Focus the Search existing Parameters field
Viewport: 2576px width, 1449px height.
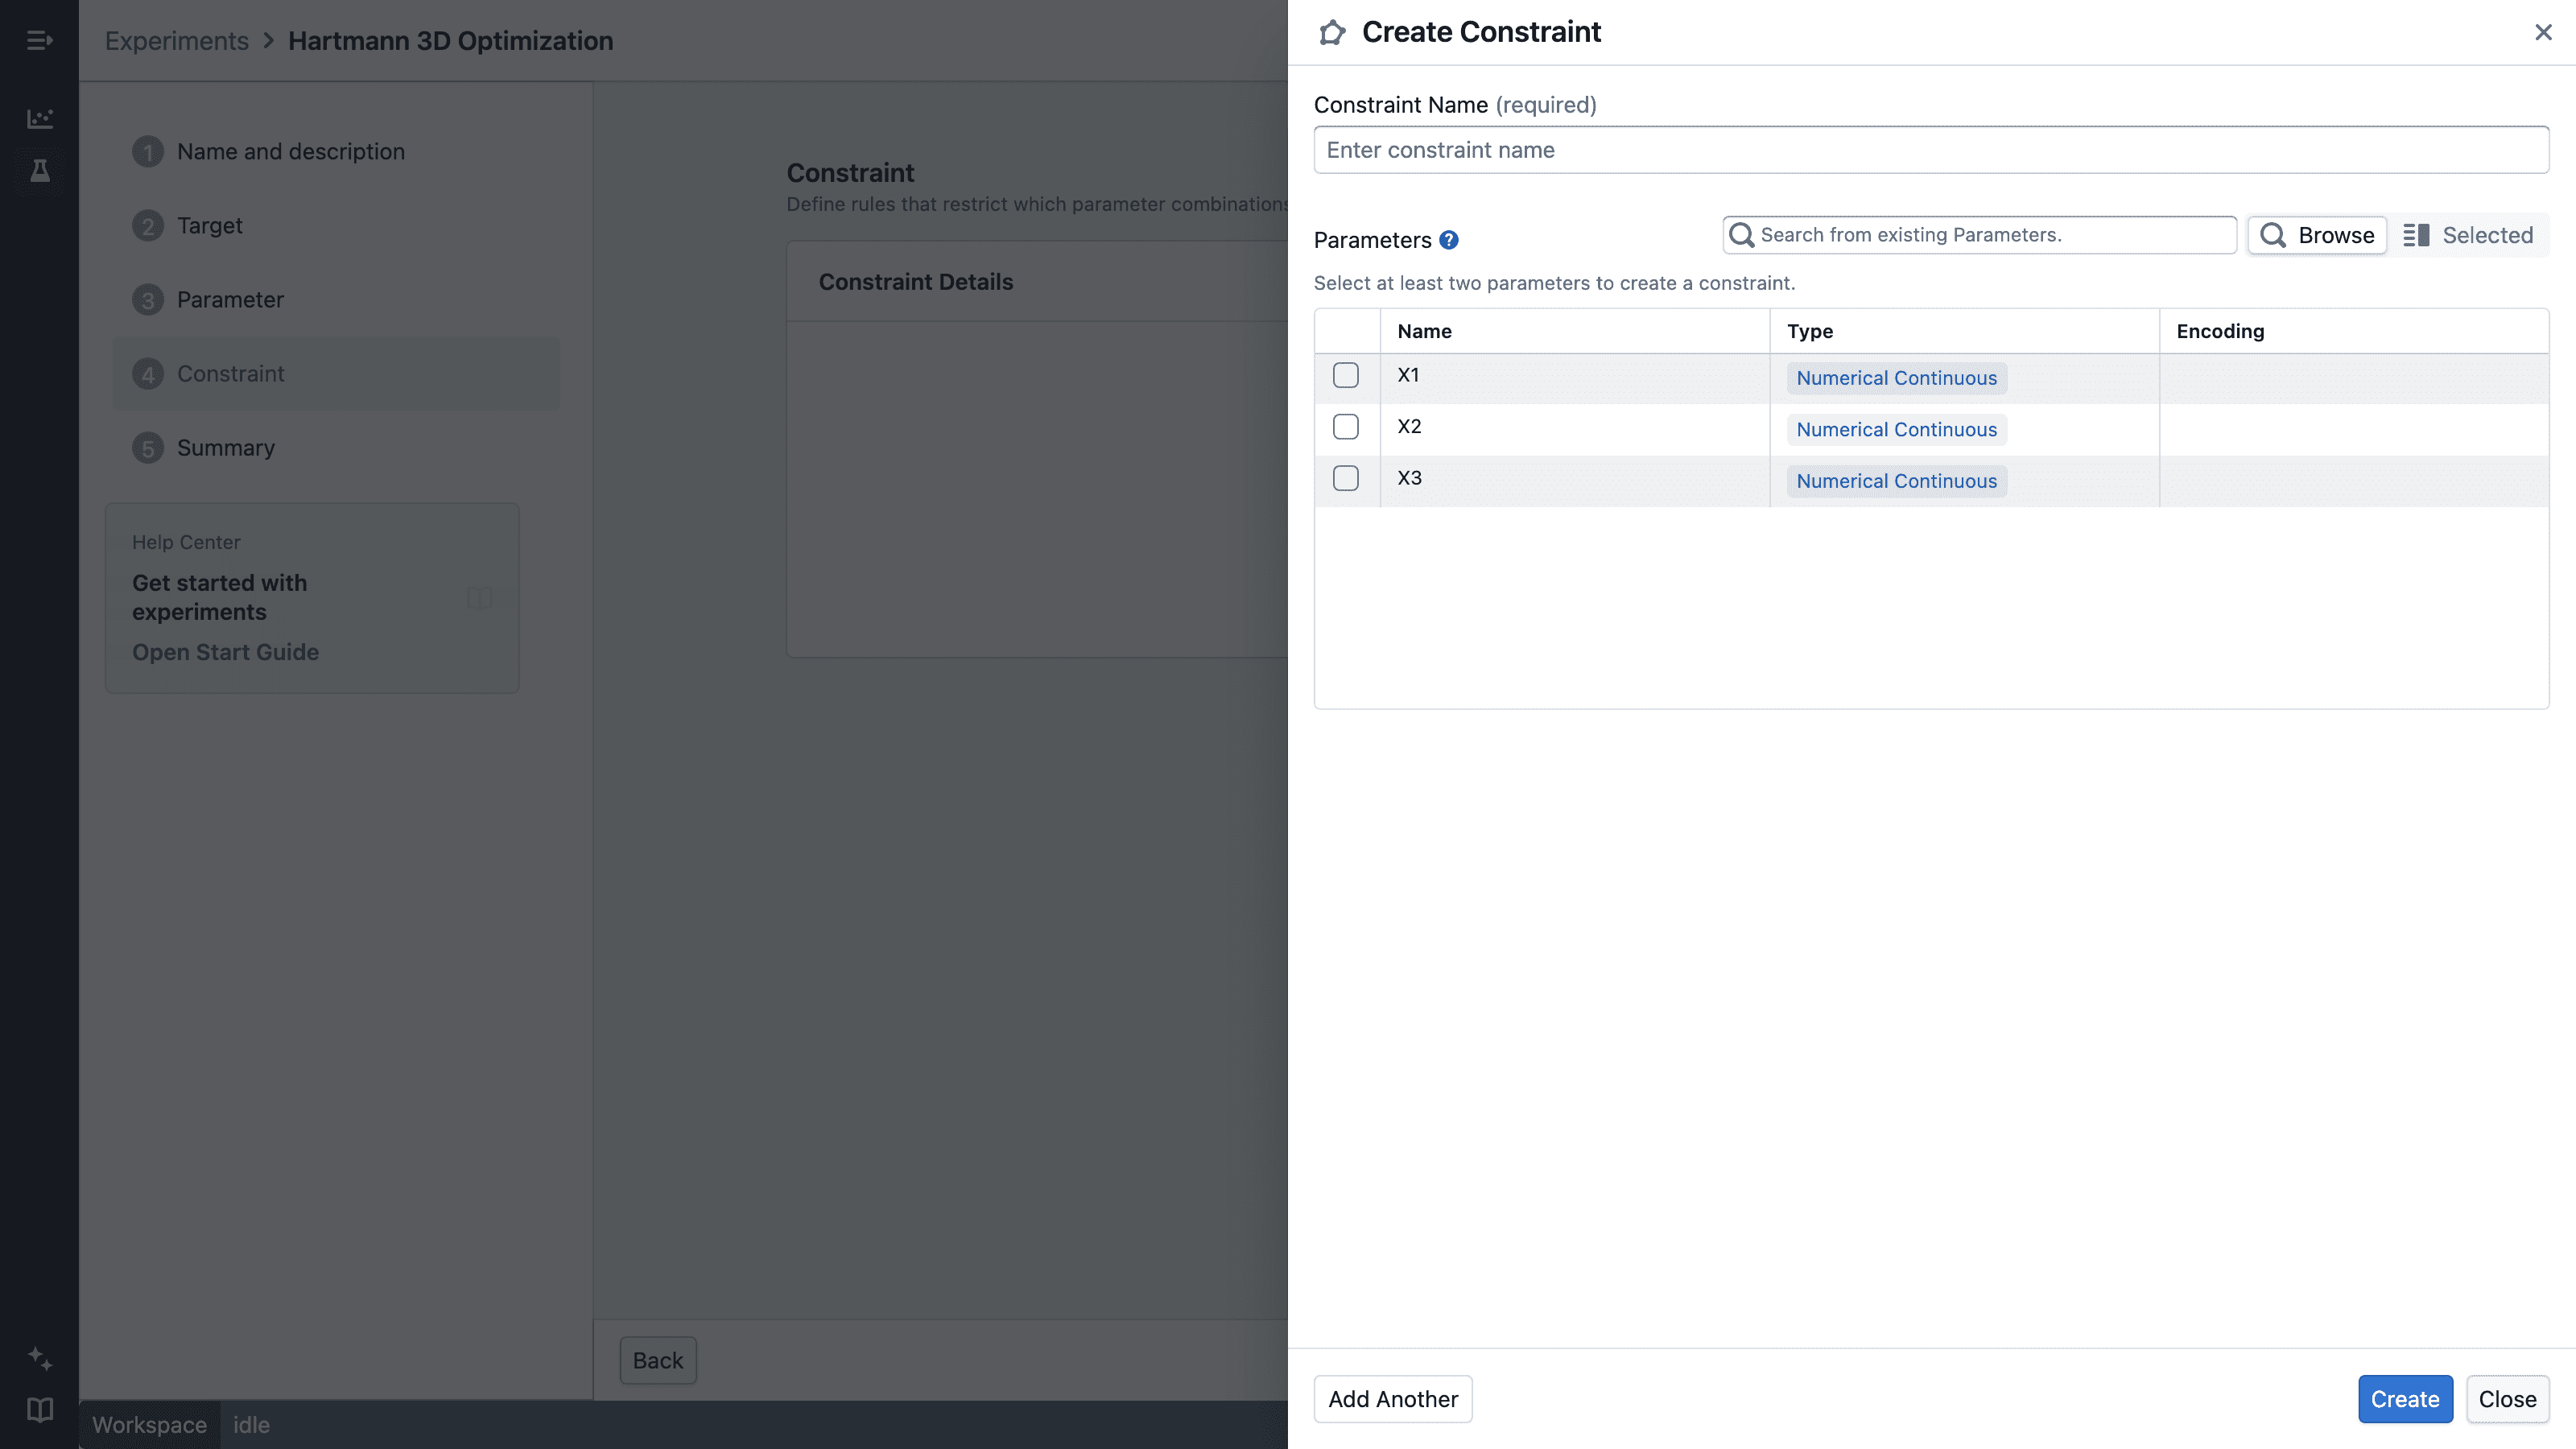(x=1979, y=235)
